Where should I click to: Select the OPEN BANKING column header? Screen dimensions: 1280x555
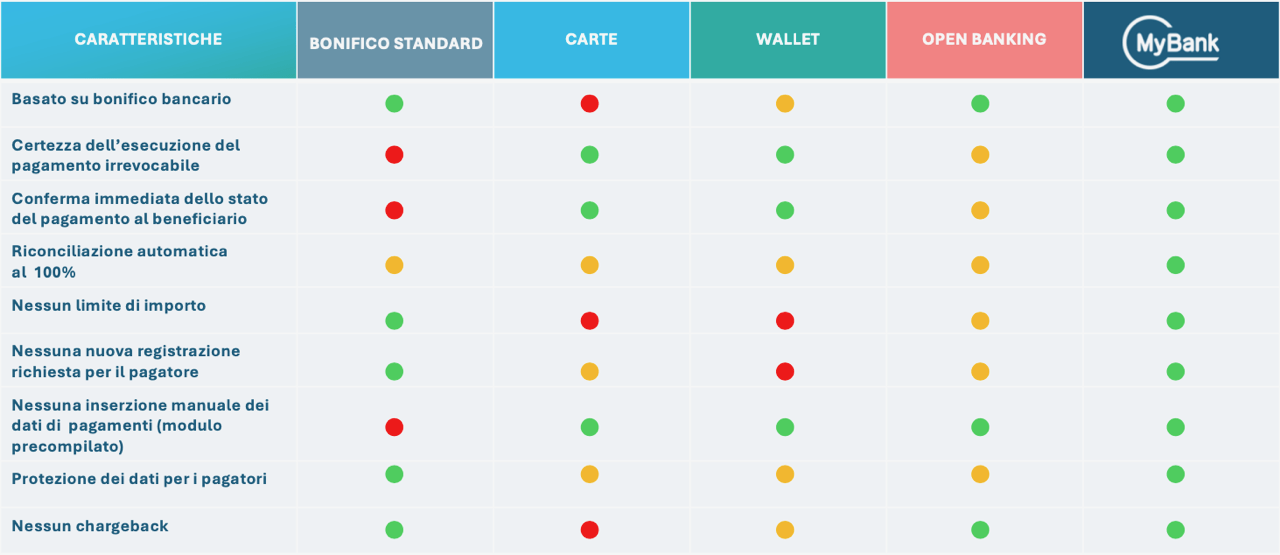[984, 40]
